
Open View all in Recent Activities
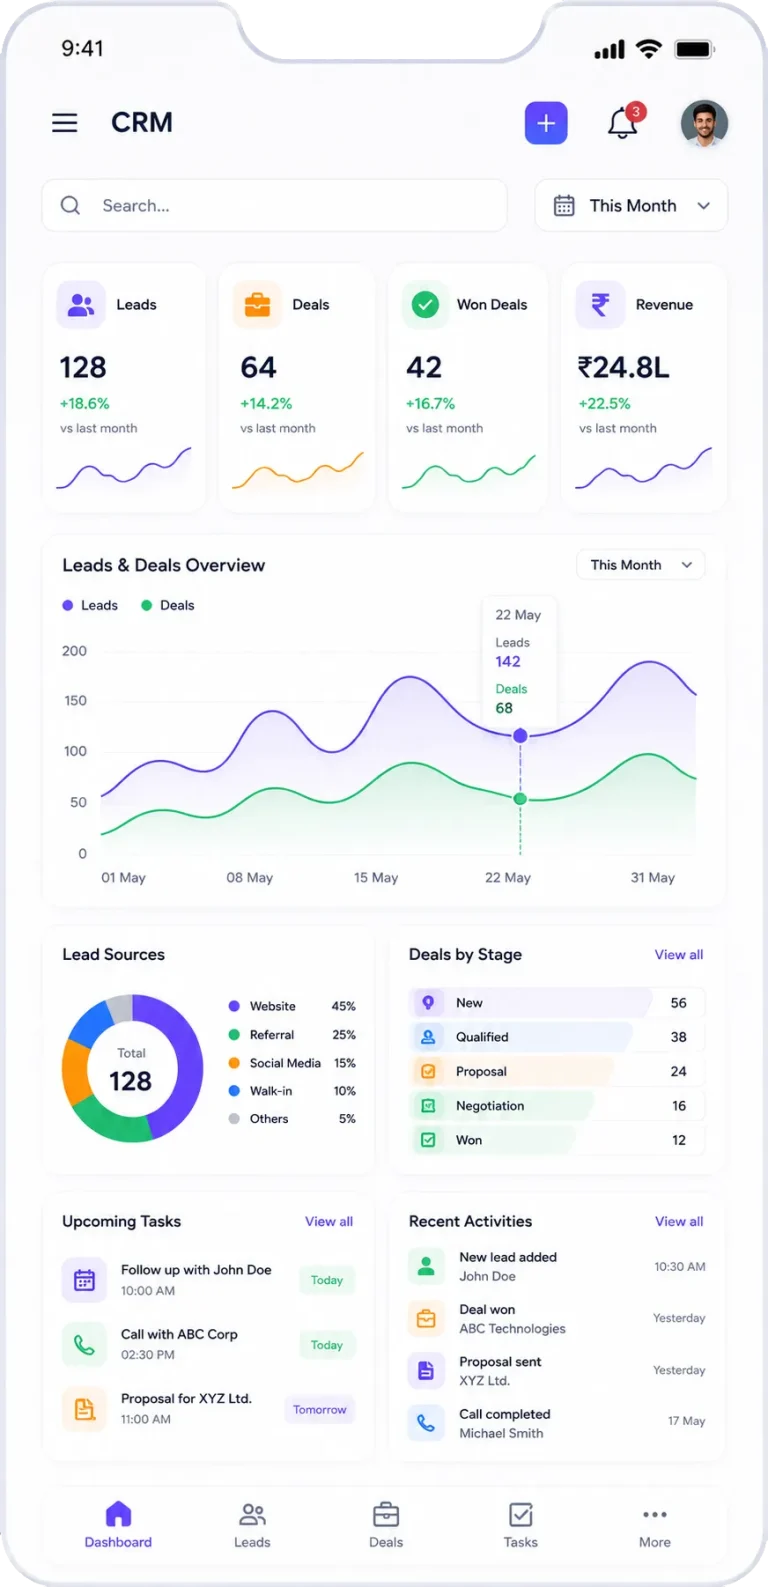tap(679, 1222)
